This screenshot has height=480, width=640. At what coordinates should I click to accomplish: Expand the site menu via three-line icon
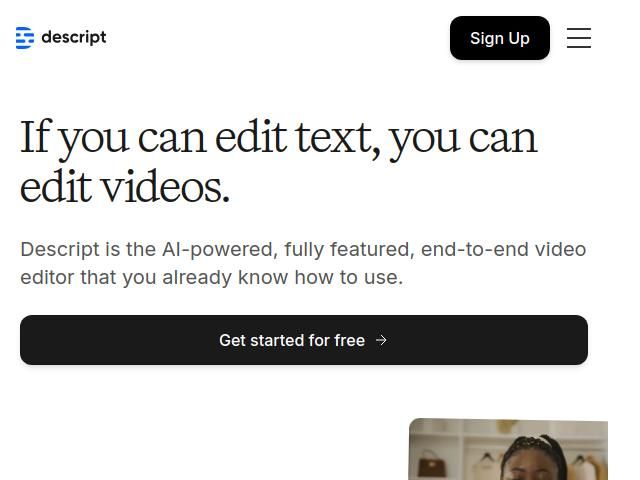pos(579,38)
